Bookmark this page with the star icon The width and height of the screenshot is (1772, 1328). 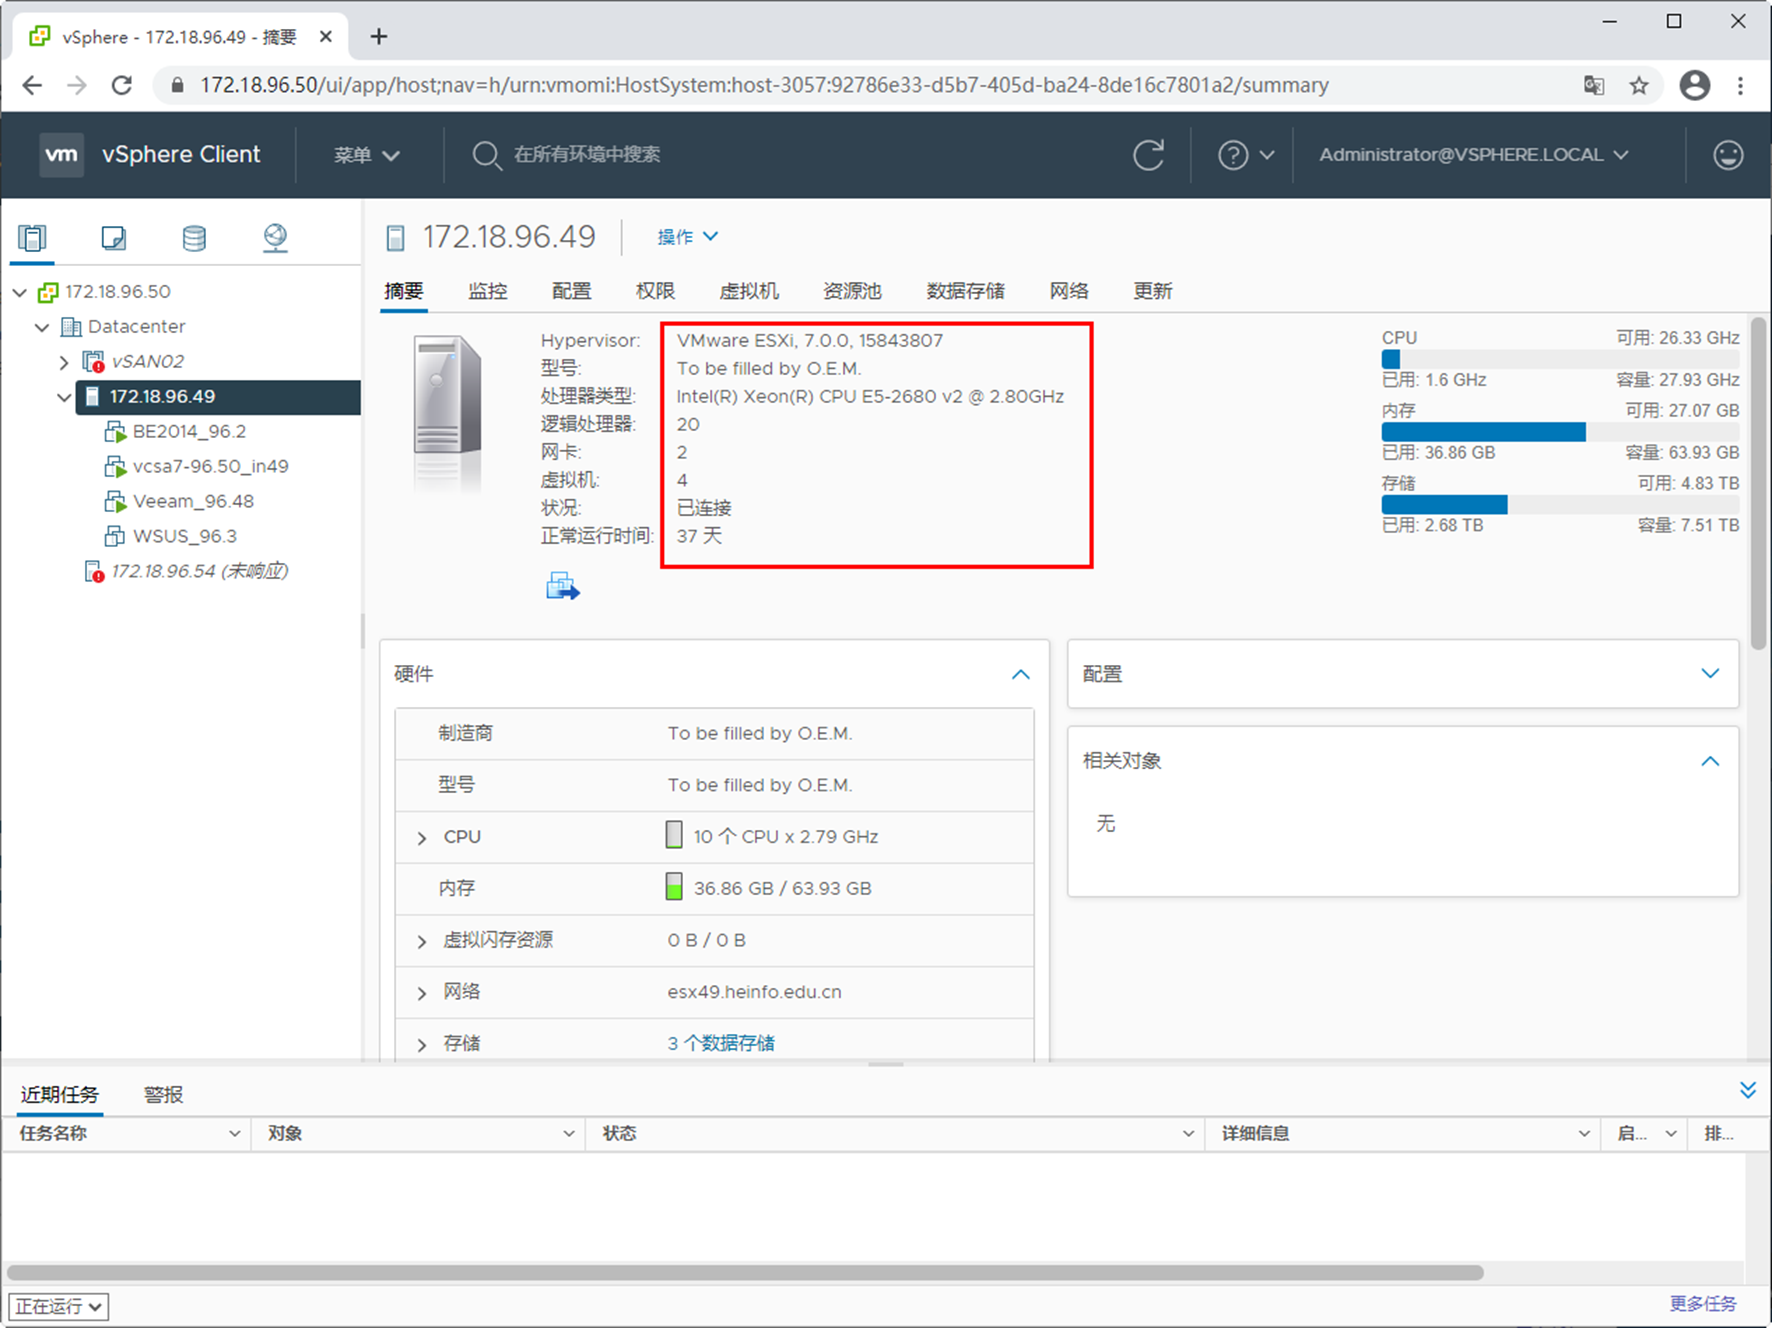pyautogui.click(x=1638, y=85)
